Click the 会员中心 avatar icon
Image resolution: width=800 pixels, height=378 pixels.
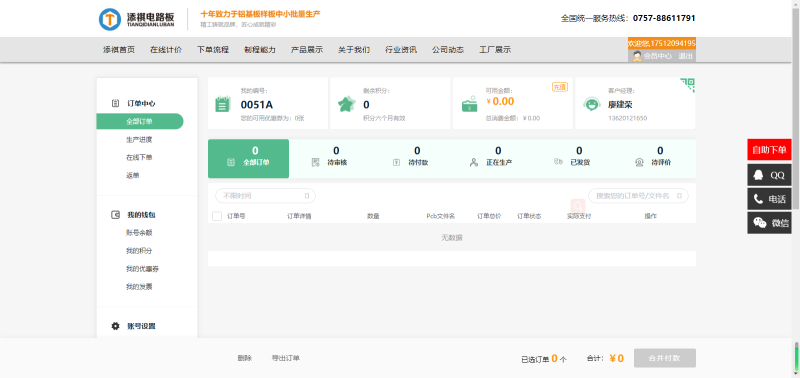[x=637, y=56]
